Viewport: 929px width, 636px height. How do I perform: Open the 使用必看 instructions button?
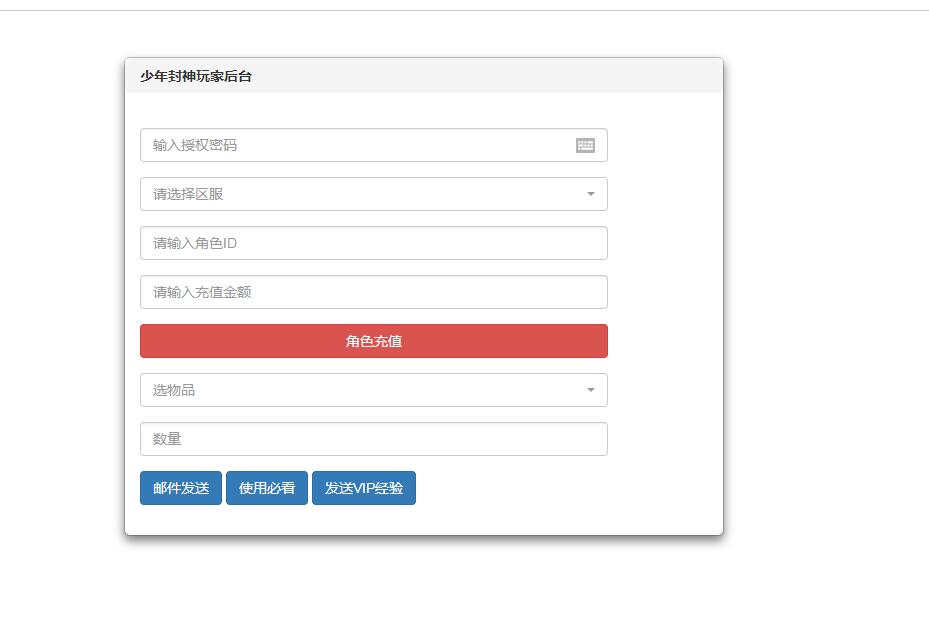coord(267,488)
